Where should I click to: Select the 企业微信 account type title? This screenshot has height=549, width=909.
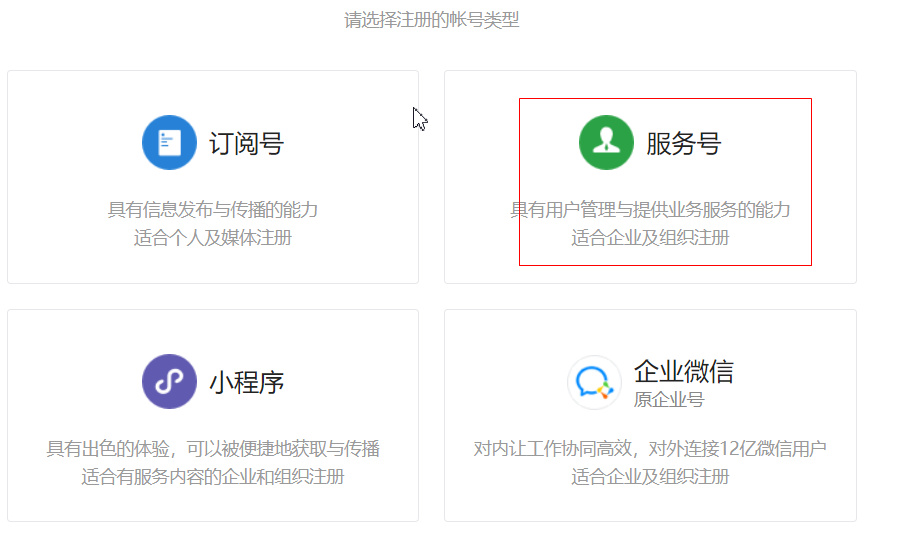683,372
